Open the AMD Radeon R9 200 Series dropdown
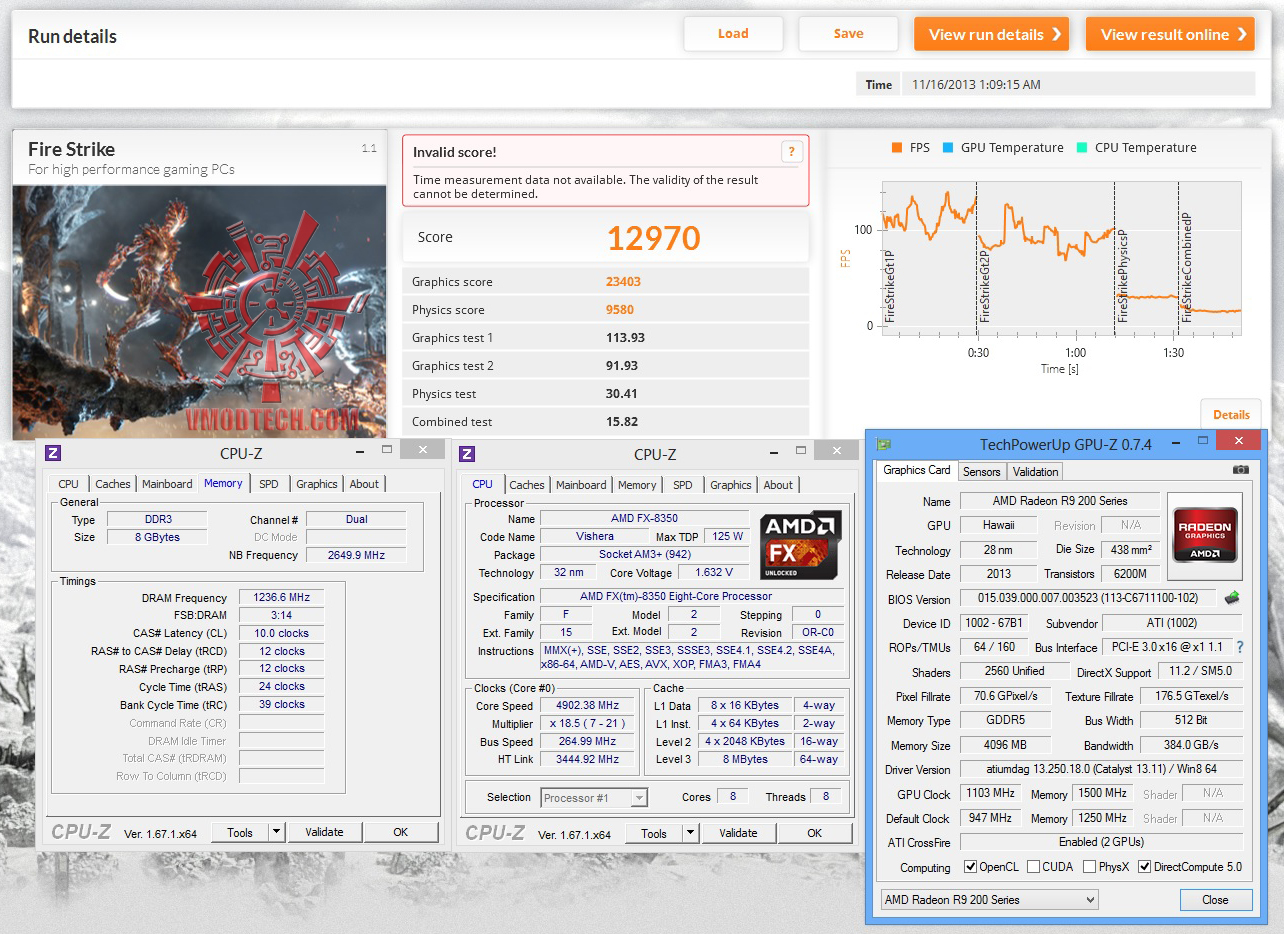The image size is (1284, 934). pos(989,899)
